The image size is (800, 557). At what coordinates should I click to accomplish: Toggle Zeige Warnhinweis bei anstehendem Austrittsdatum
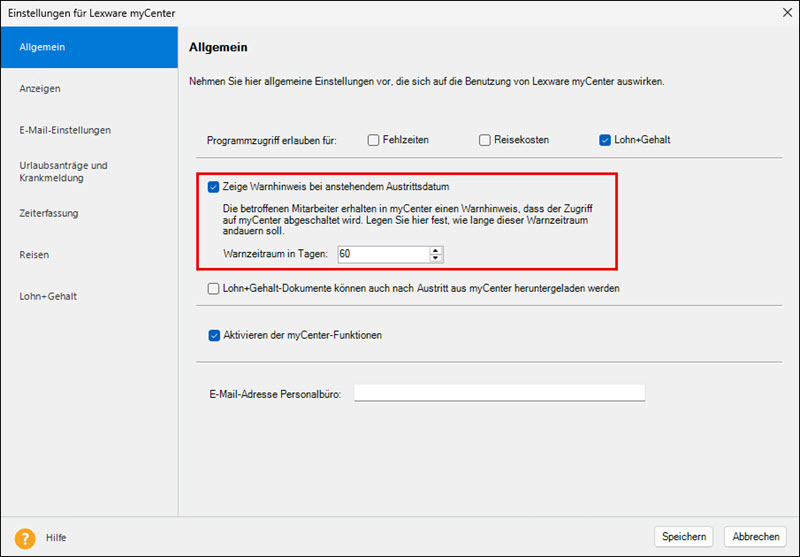click(x=213, y=187)
